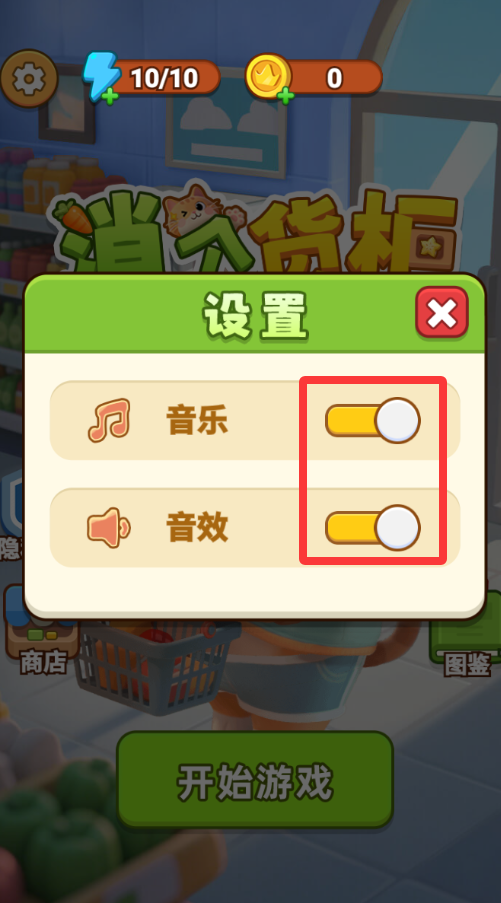Tap the music note icon

tap(109, 420)
